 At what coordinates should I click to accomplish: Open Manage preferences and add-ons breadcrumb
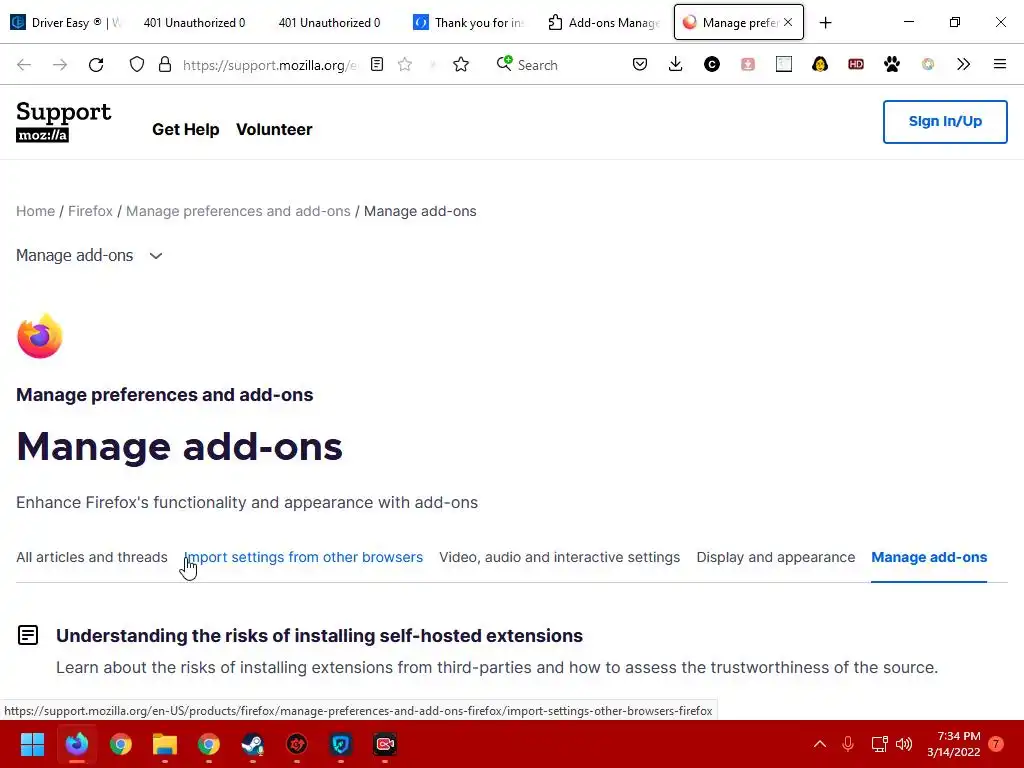pyautogui.click(x=238, y=211)
